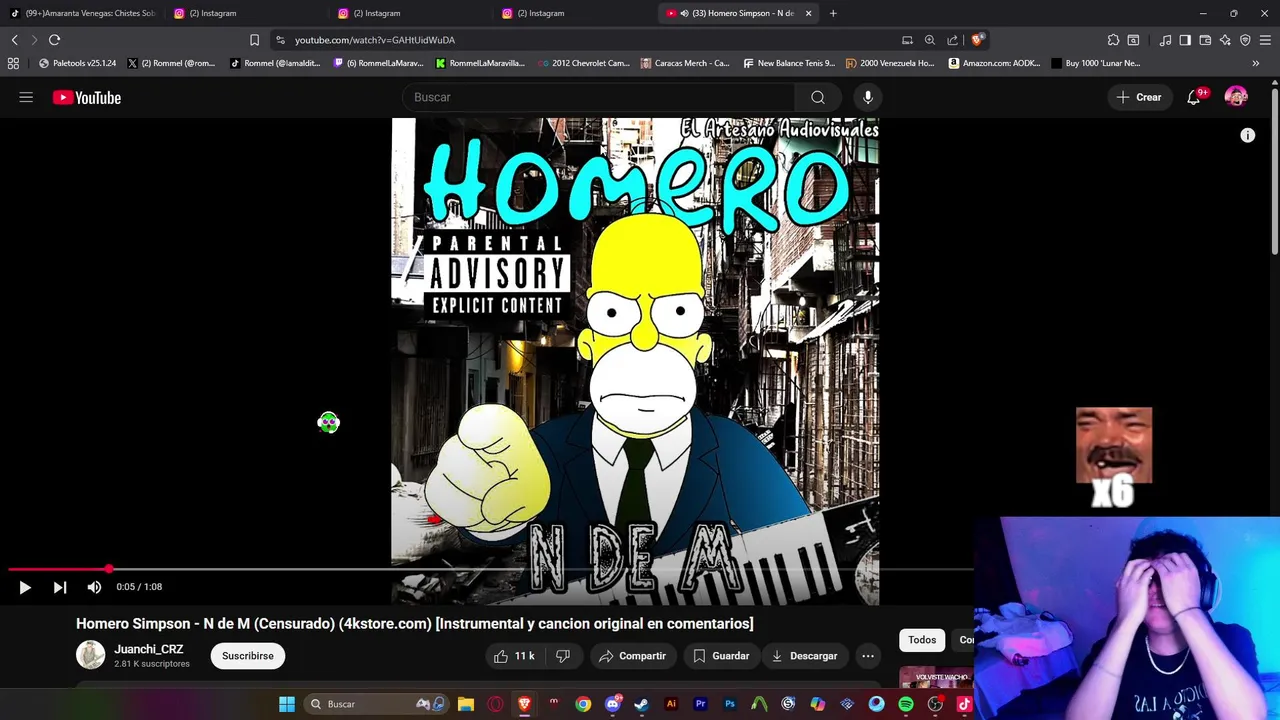Open Brave playlist music note icon
The width and height of the screenshot is (1280, 720).
(1165, 40)
